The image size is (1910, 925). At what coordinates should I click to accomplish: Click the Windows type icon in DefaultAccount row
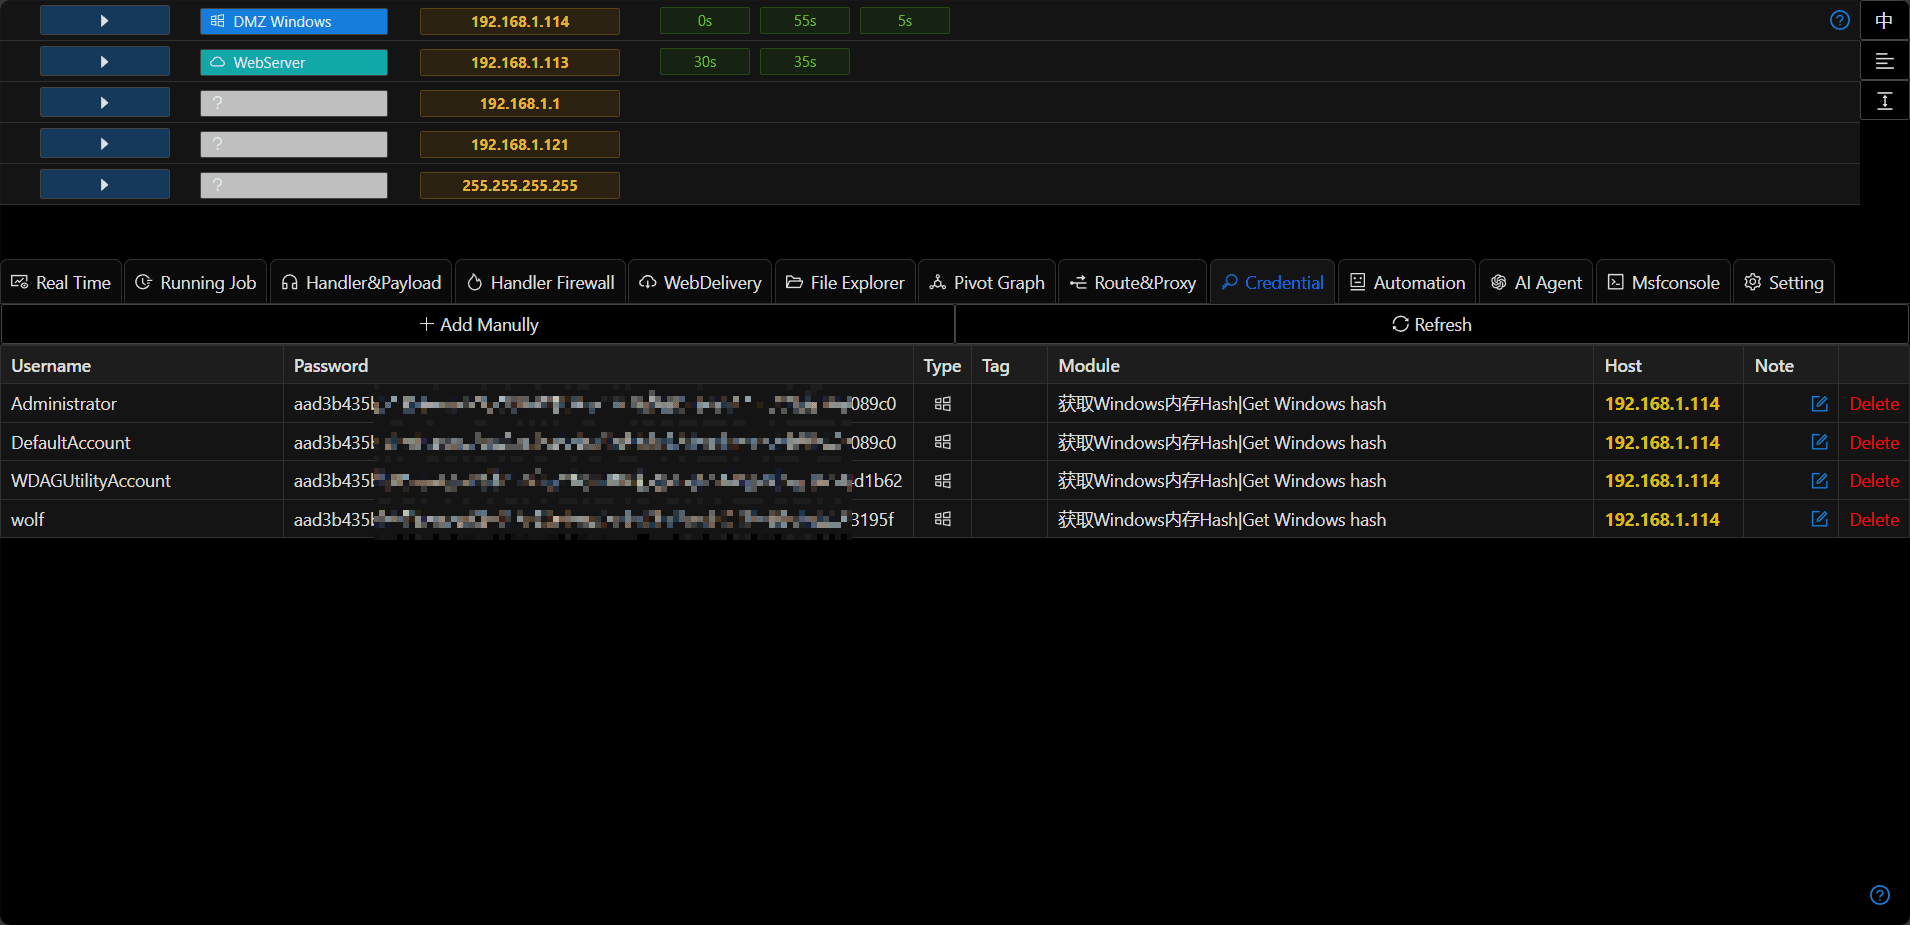pyautogui.click(x=942, y=442)
